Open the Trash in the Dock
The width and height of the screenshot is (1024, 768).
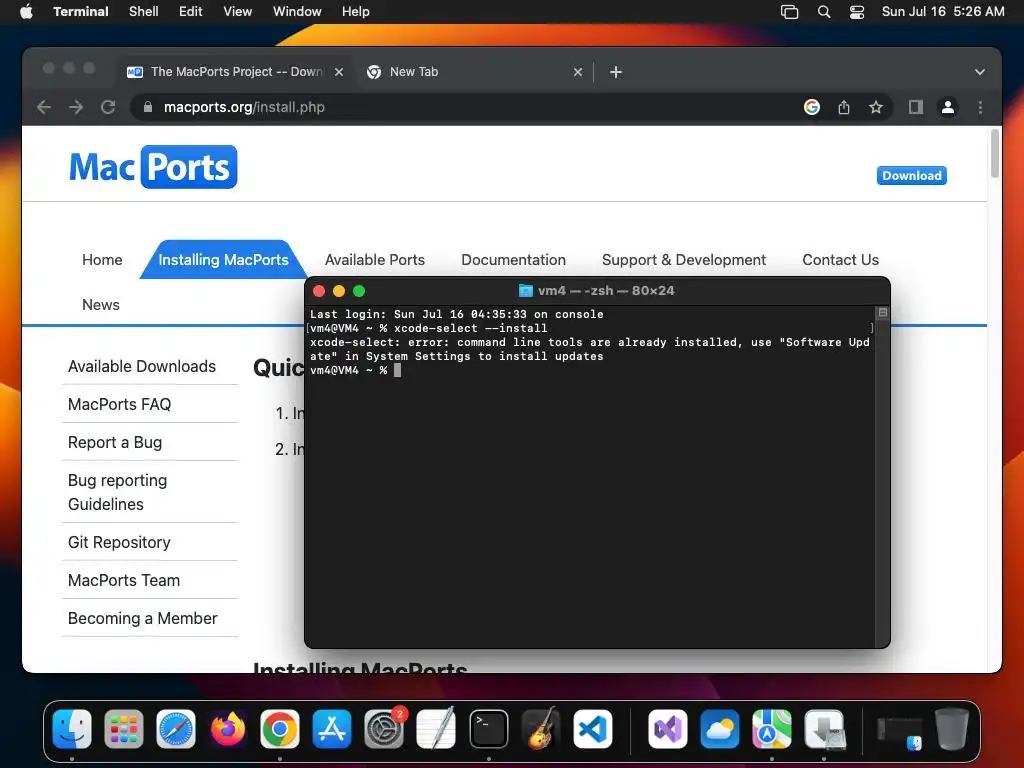coord(952,729)
